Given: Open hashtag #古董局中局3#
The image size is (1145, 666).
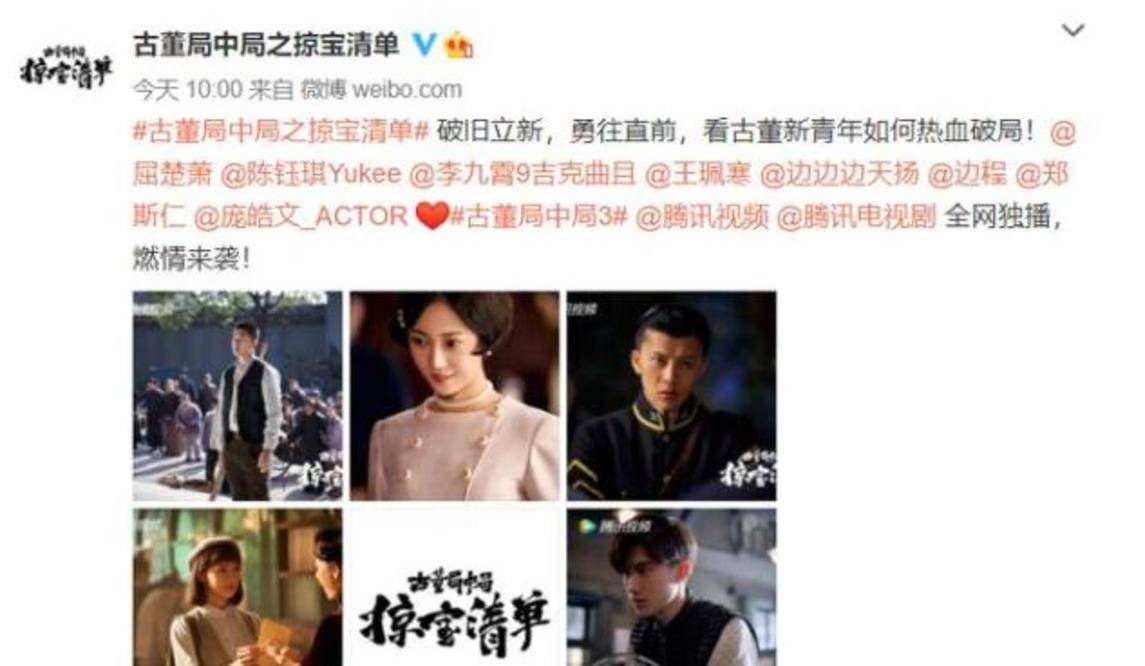Looking at the screenshot, I should [x=539, y=216].
